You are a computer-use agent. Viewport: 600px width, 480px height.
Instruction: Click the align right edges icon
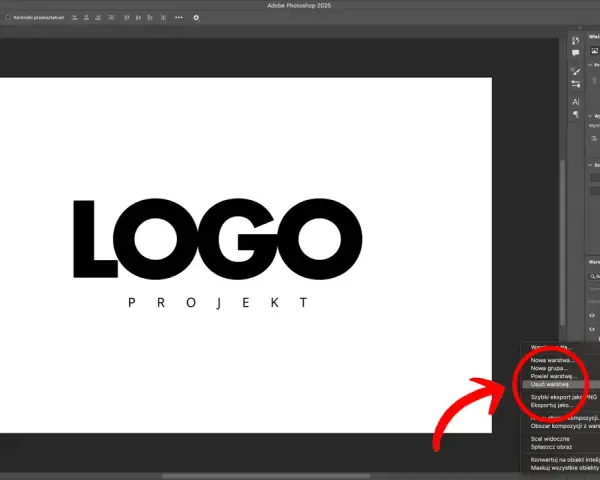tap(98, 18)
